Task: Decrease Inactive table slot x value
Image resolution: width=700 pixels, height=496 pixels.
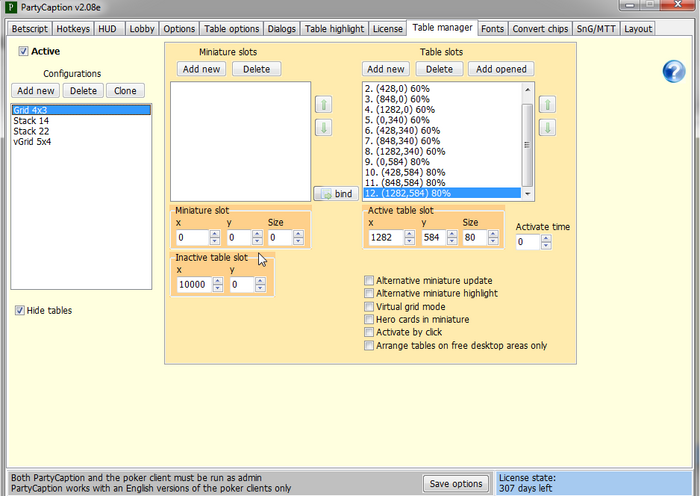Action: (x=217, y=288)
